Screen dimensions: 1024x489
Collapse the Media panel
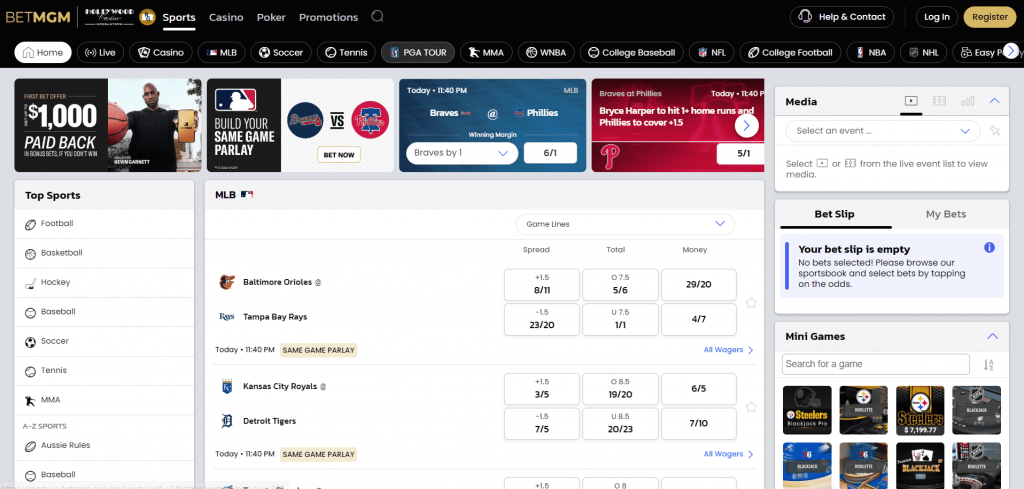pos(995,101)
